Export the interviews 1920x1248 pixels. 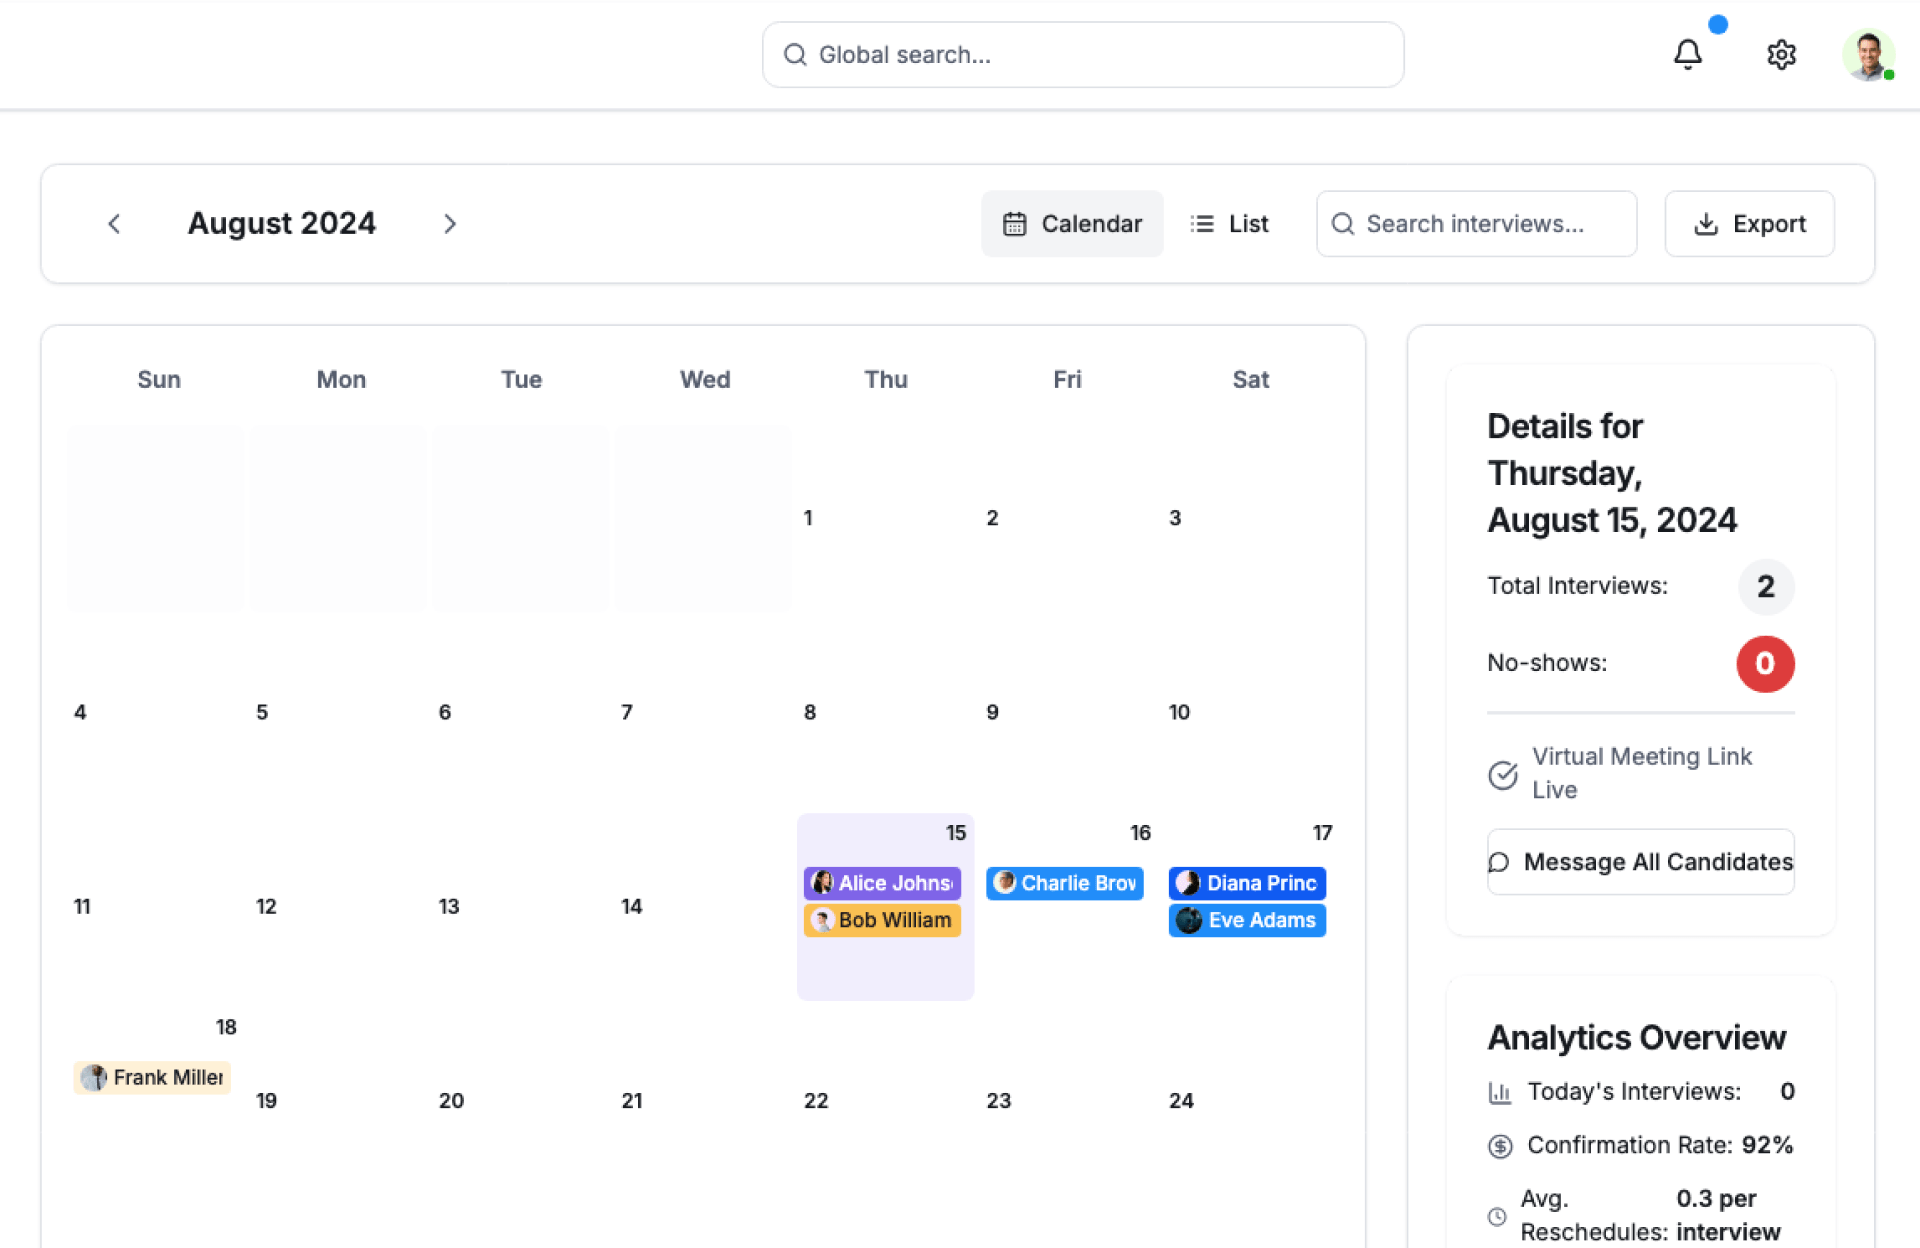(1748, 224)
